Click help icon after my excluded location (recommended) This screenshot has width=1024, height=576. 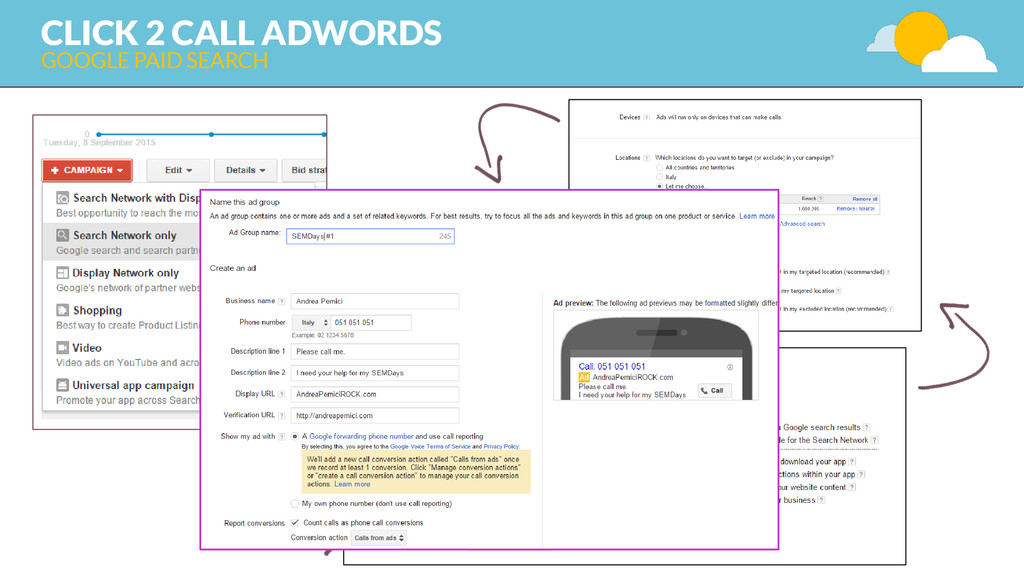point(890,309)
